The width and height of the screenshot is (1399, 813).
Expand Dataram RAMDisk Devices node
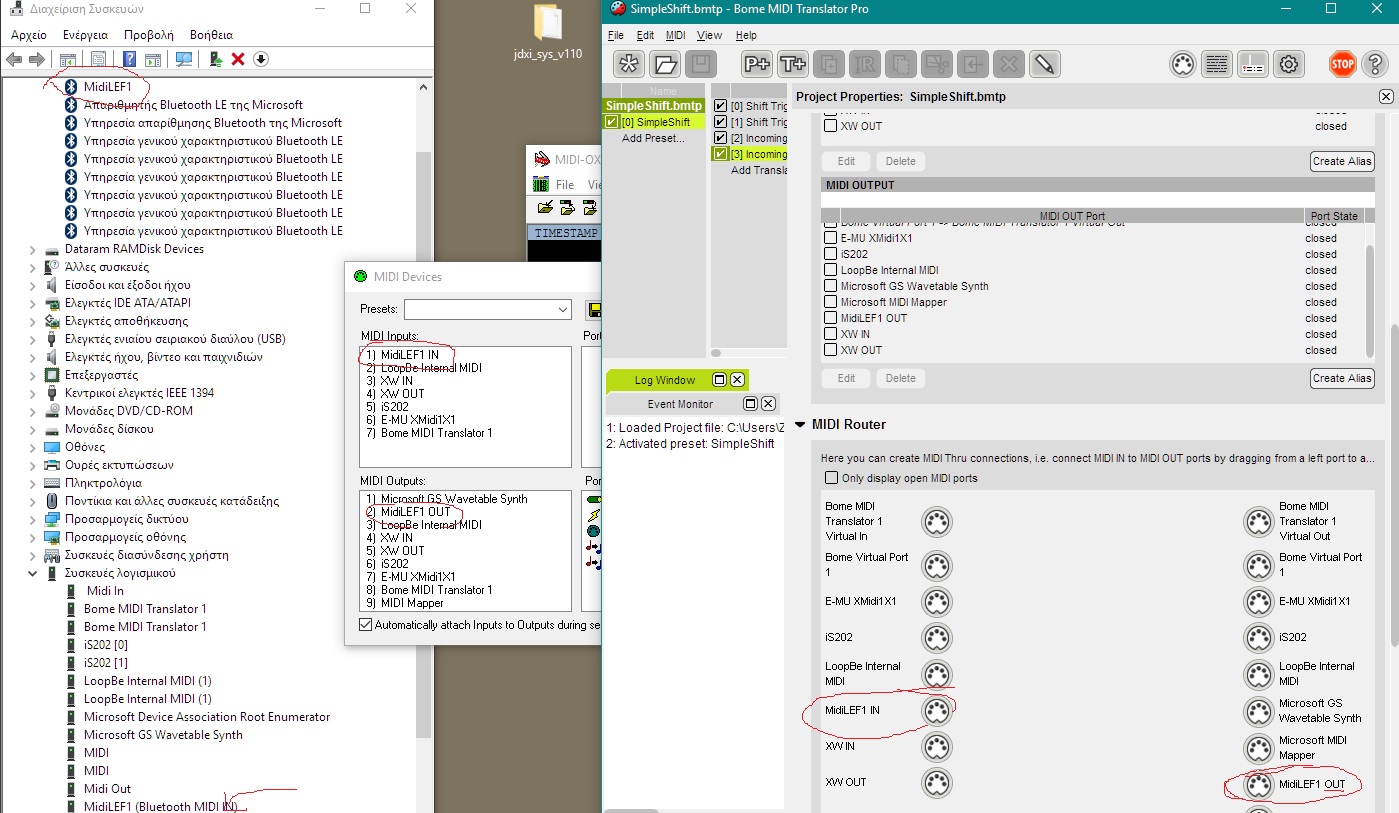tap(32, 249)
